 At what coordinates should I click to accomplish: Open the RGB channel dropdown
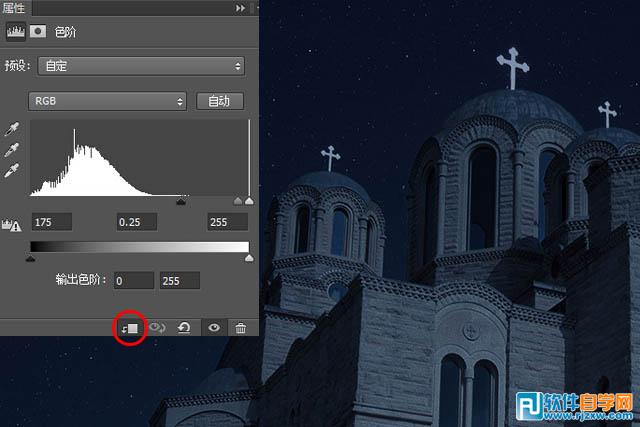[x=107, y=101]
